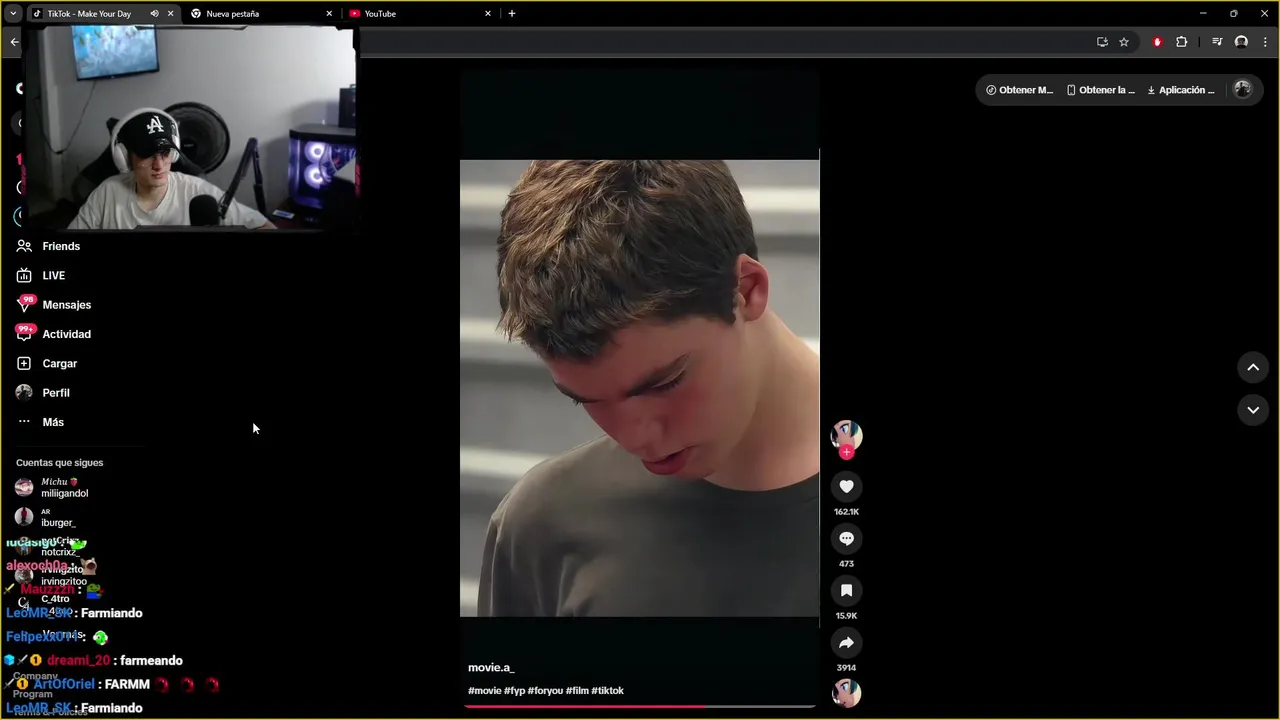Open the Chrome extensions puzzle icon
The height and width of the screenshot is (720, 1280).
coord(1181,42)
